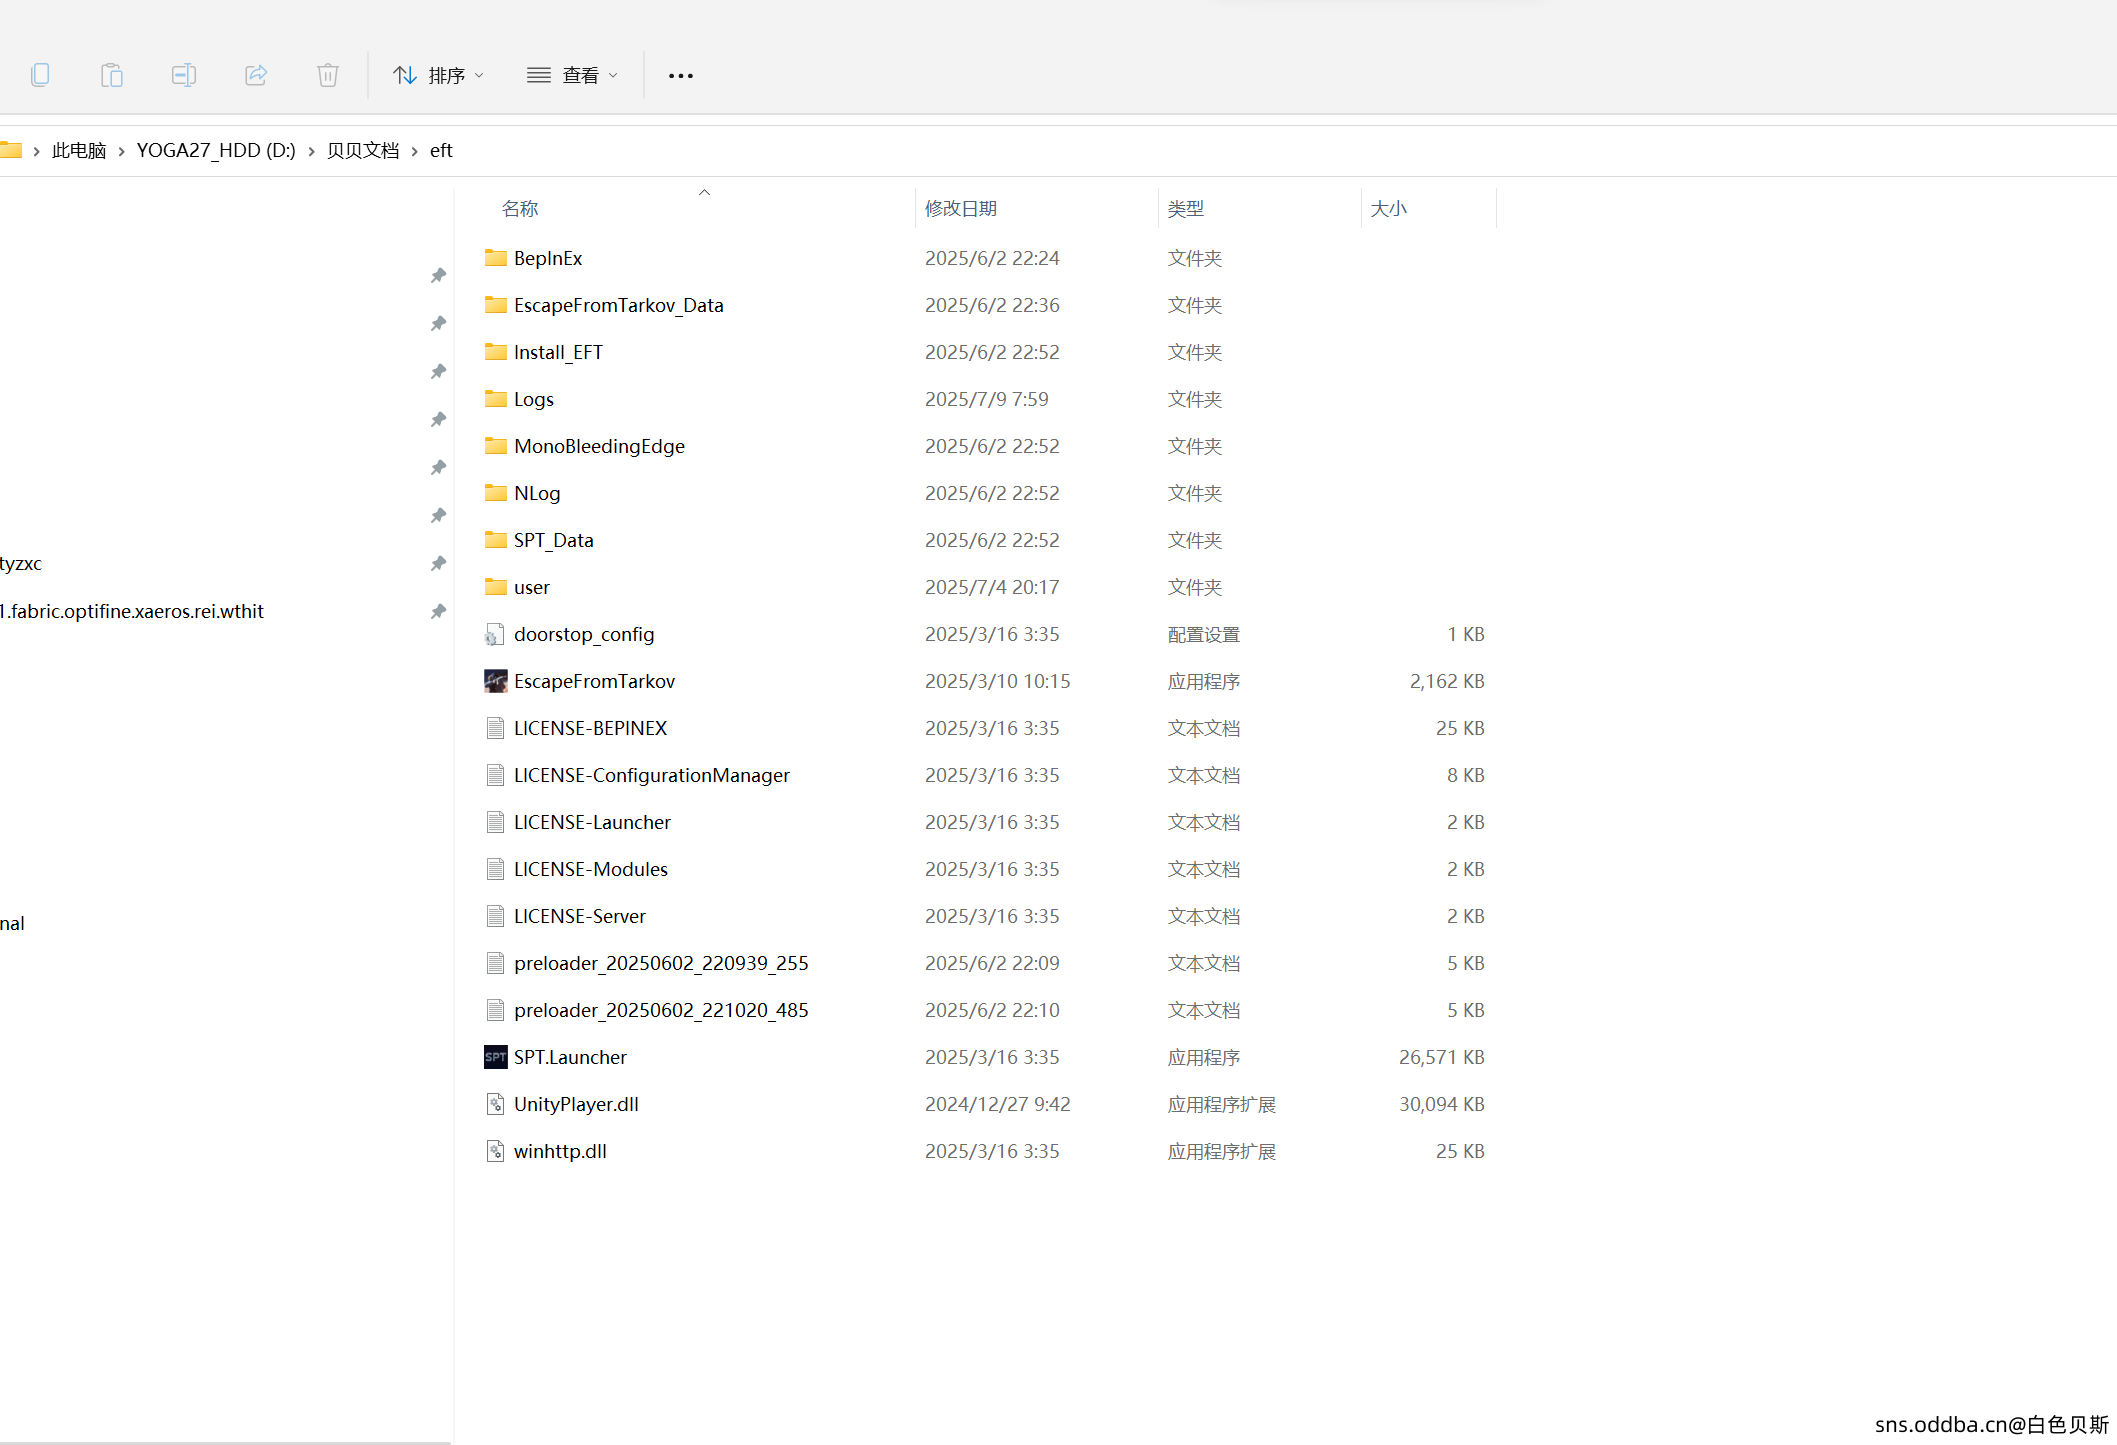Open the more options ellipsis menu
The height and width of the screenshot is (1445, 2117).
click(x=681, y=75)
